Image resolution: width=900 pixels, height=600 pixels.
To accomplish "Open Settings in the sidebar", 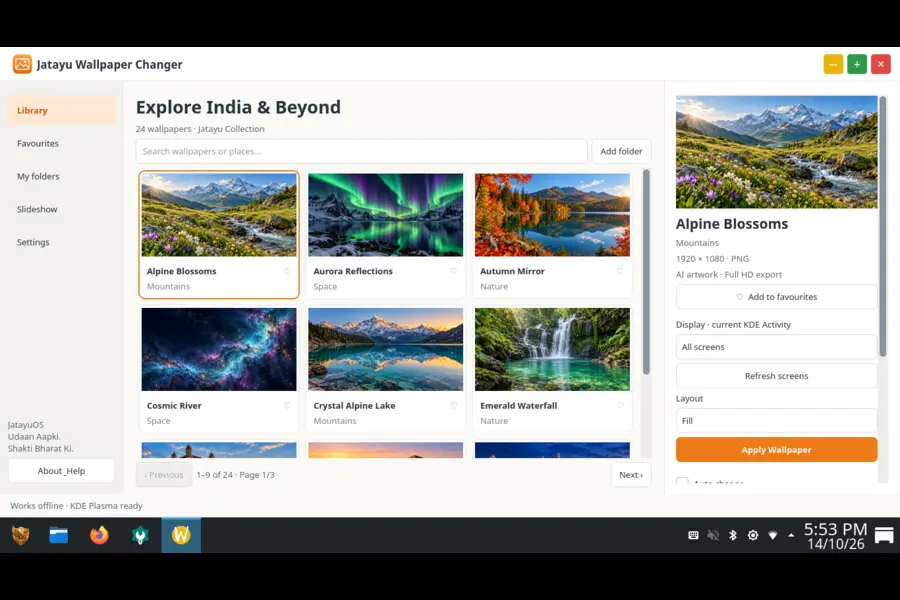I will (x=62, y=242).
